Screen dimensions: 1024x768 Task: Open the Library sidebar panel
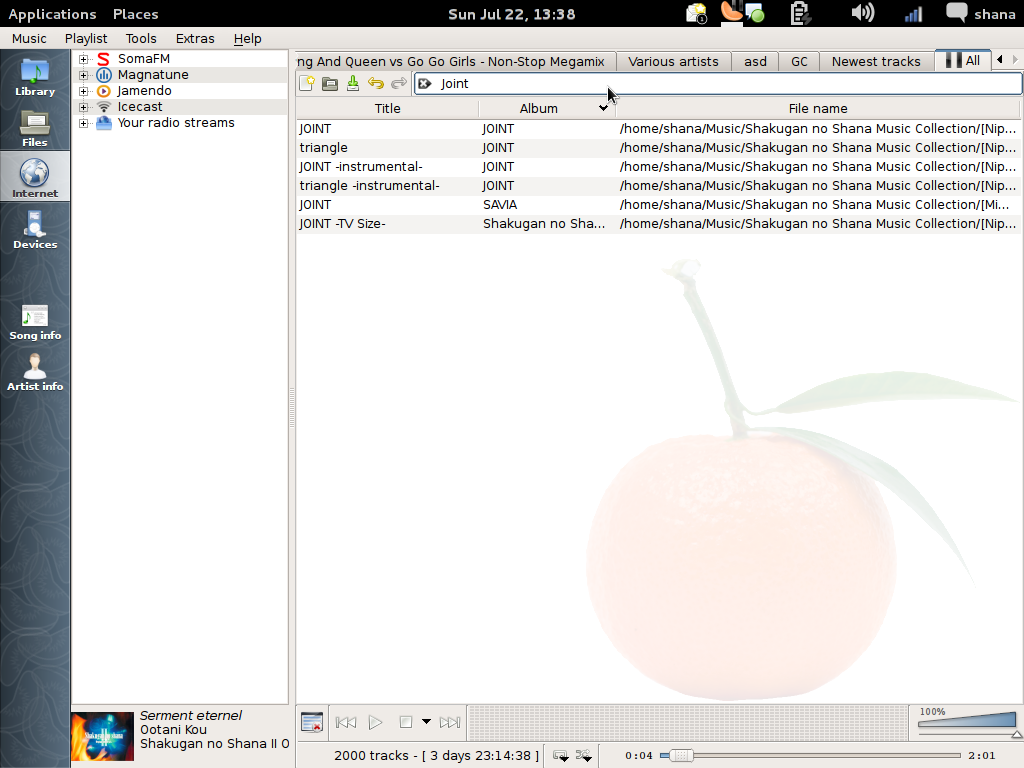click(x=35, y=77)
